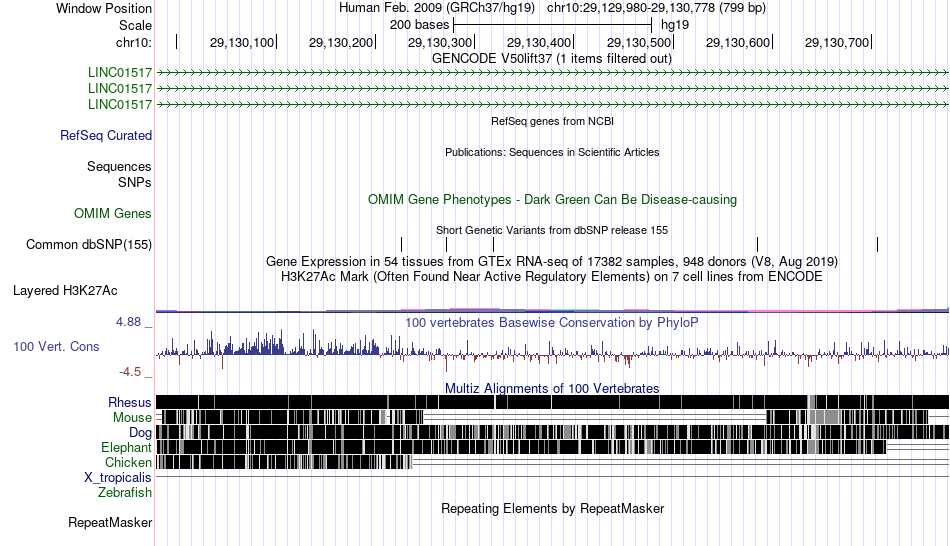
Task: Click Multiz Alignments of 100 Vertebrates title
Action: click(552, 388)
